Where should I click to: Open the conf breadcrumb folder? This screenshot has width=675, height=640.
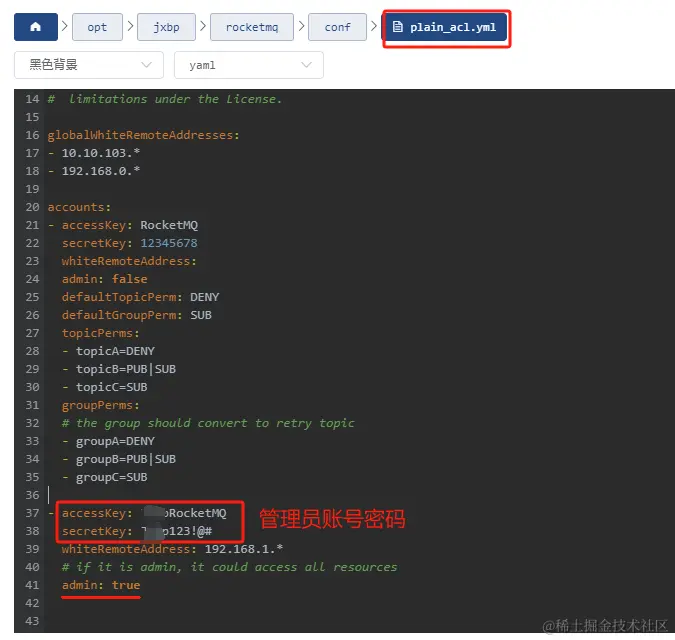click(x=337, y=27)
